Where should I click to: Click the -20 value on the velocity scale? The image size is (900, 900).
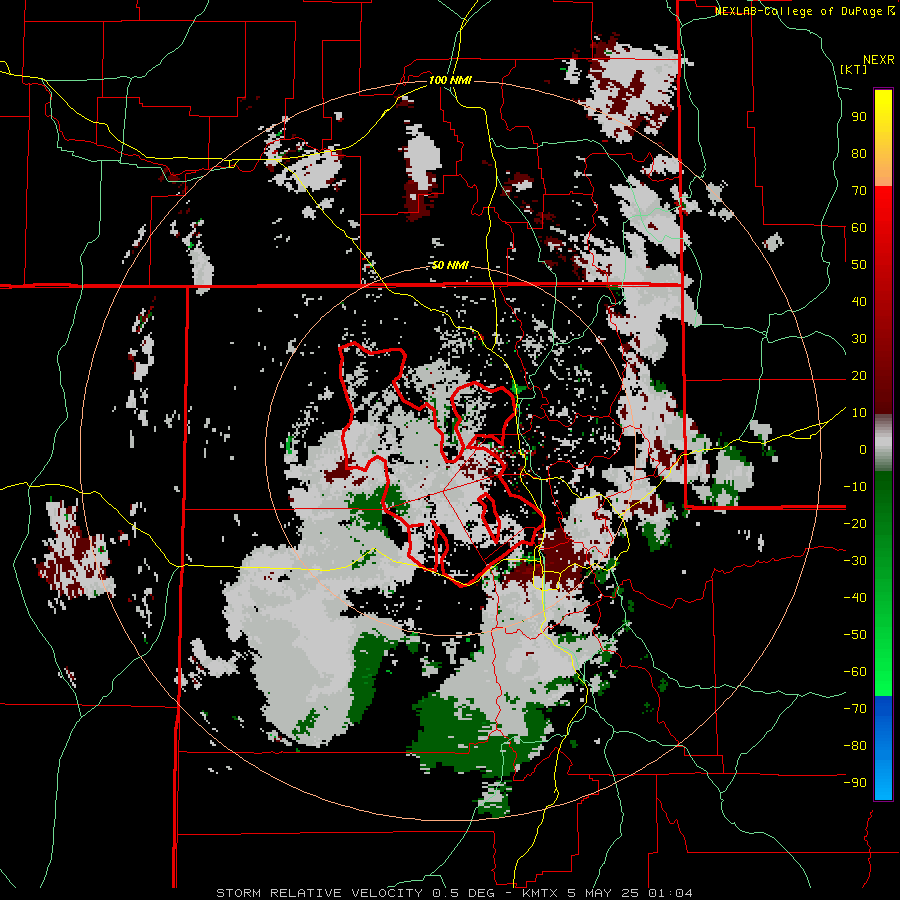pos(855,523)
